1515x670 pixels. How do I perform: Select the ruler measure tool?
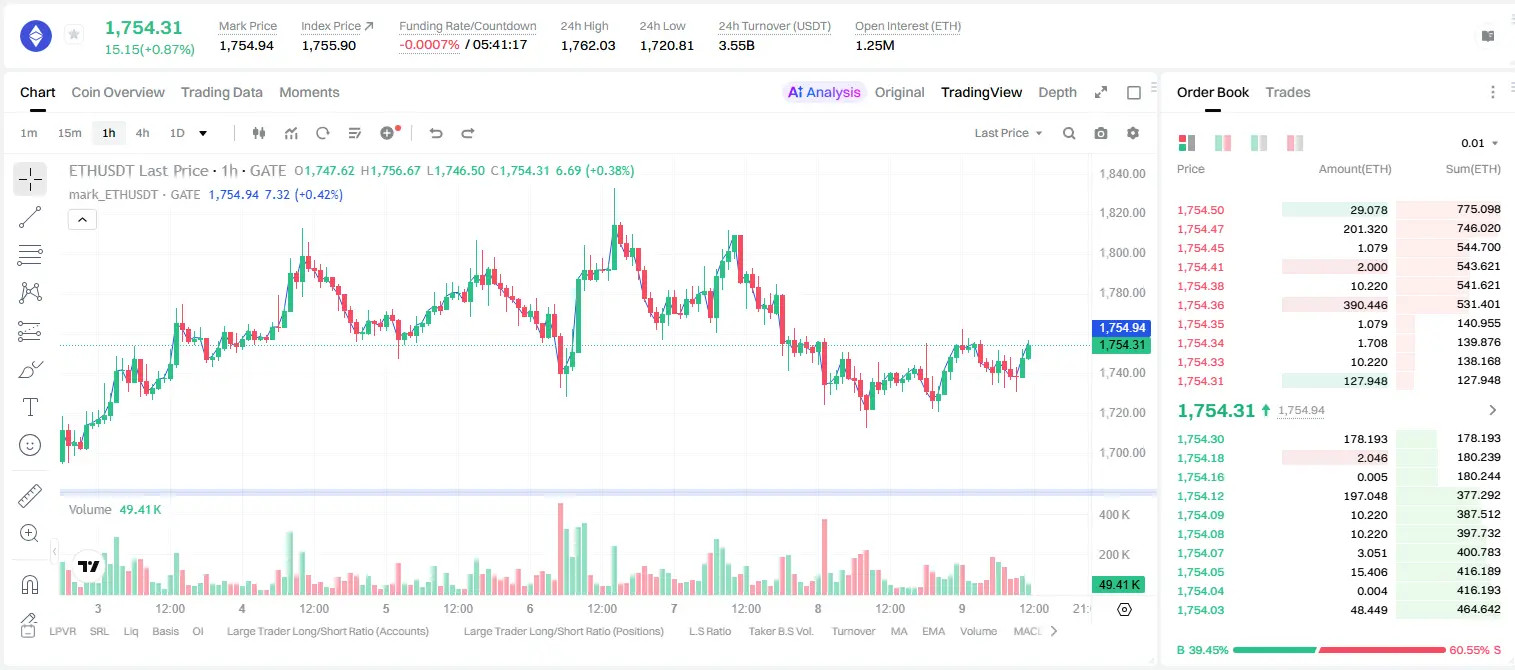(x=30, y=496)
